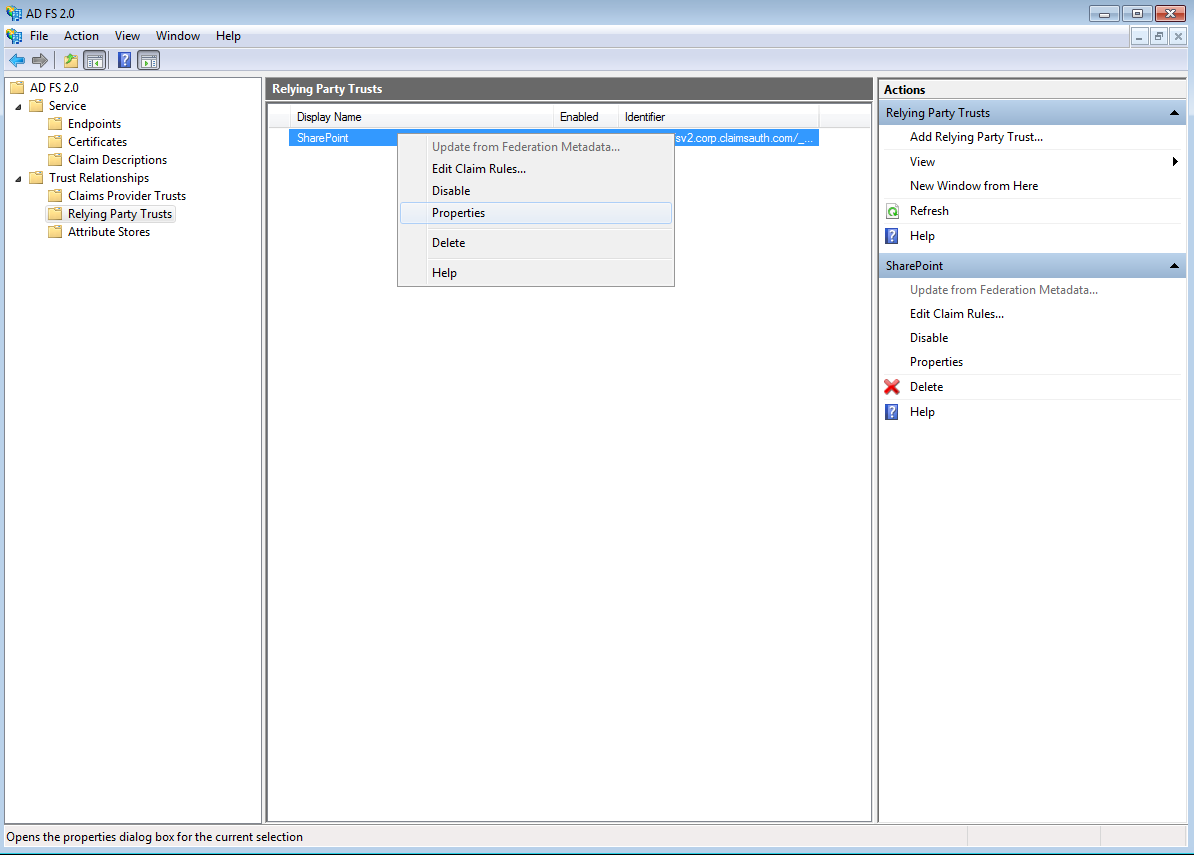Click the Endpoints folder icon

55,123
